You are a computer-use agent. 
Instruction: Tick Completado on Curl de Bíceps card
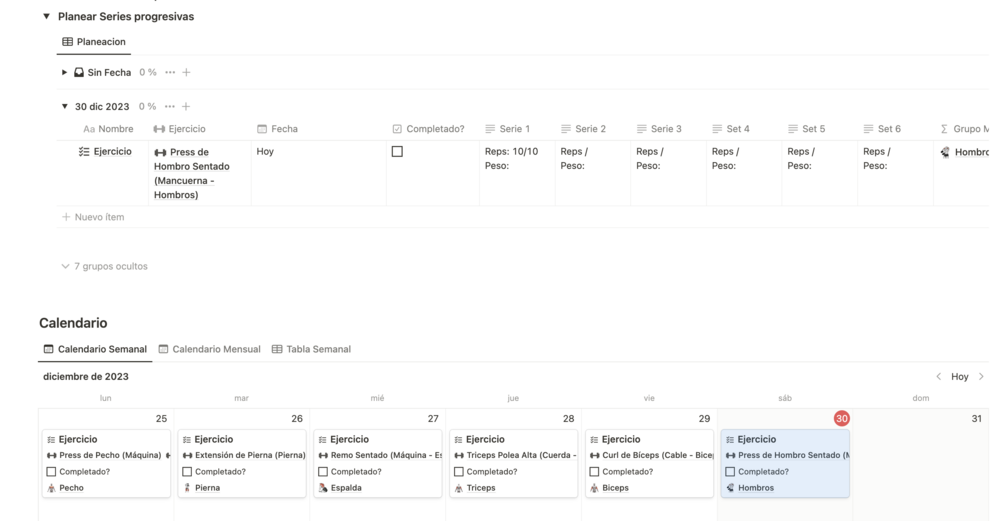(x=594, y=472)
